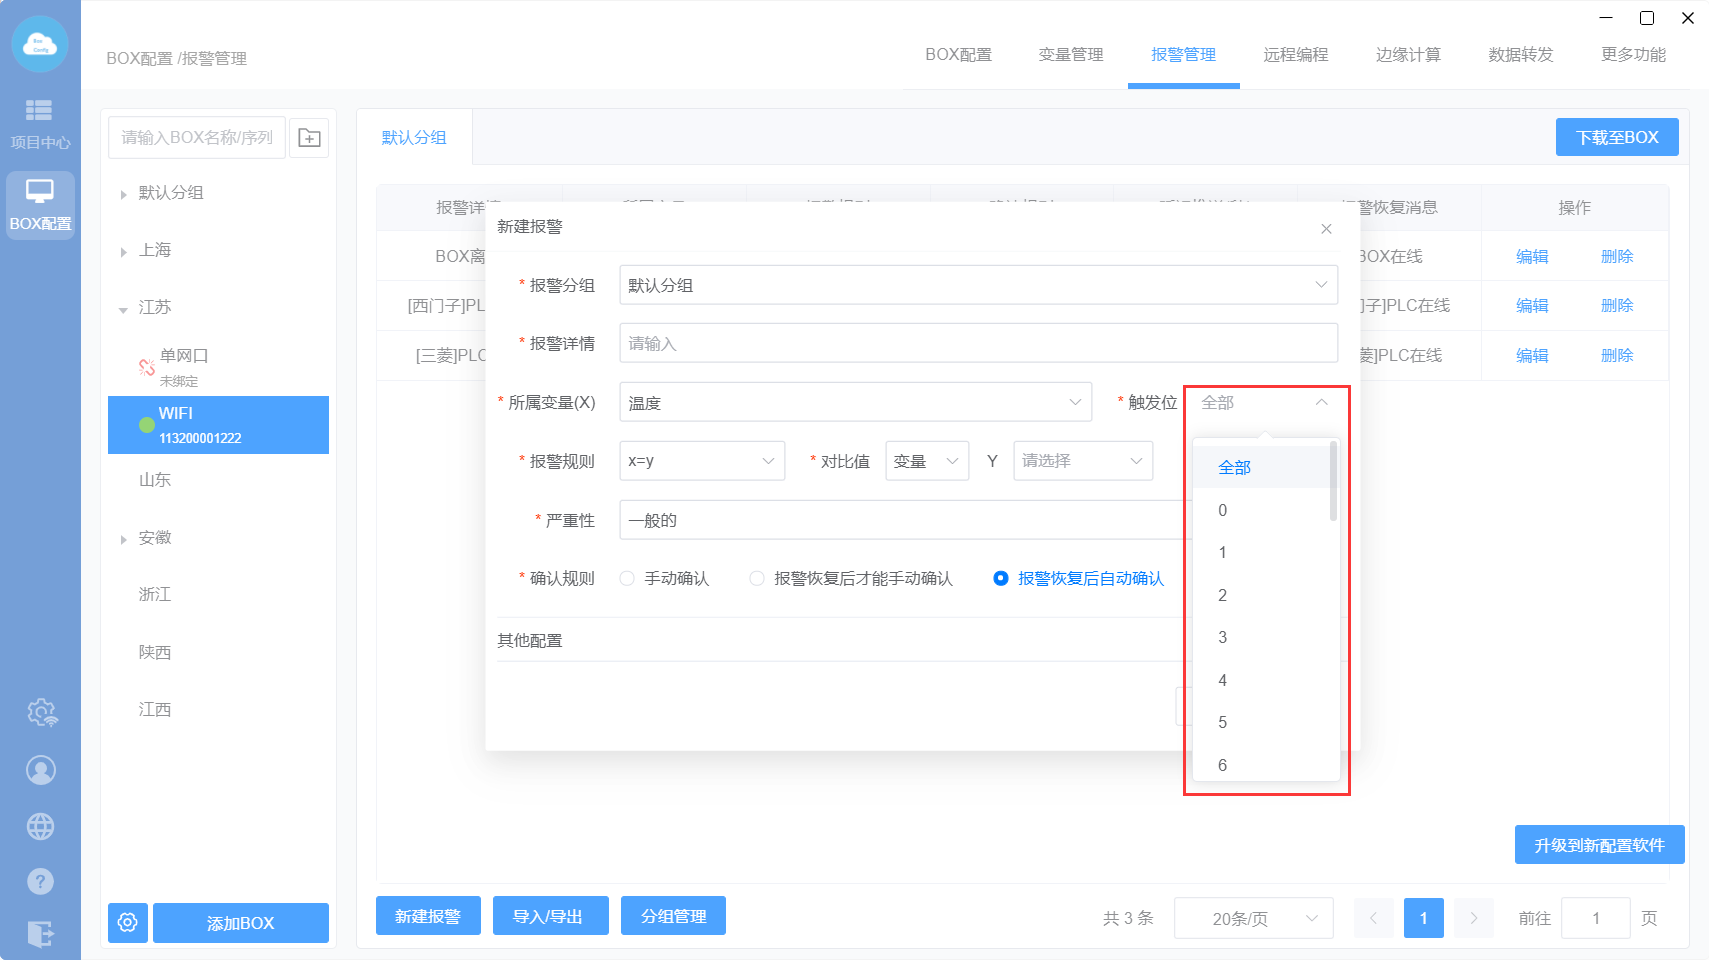Expand the 上海 tree group

click(x=123, y=252)
